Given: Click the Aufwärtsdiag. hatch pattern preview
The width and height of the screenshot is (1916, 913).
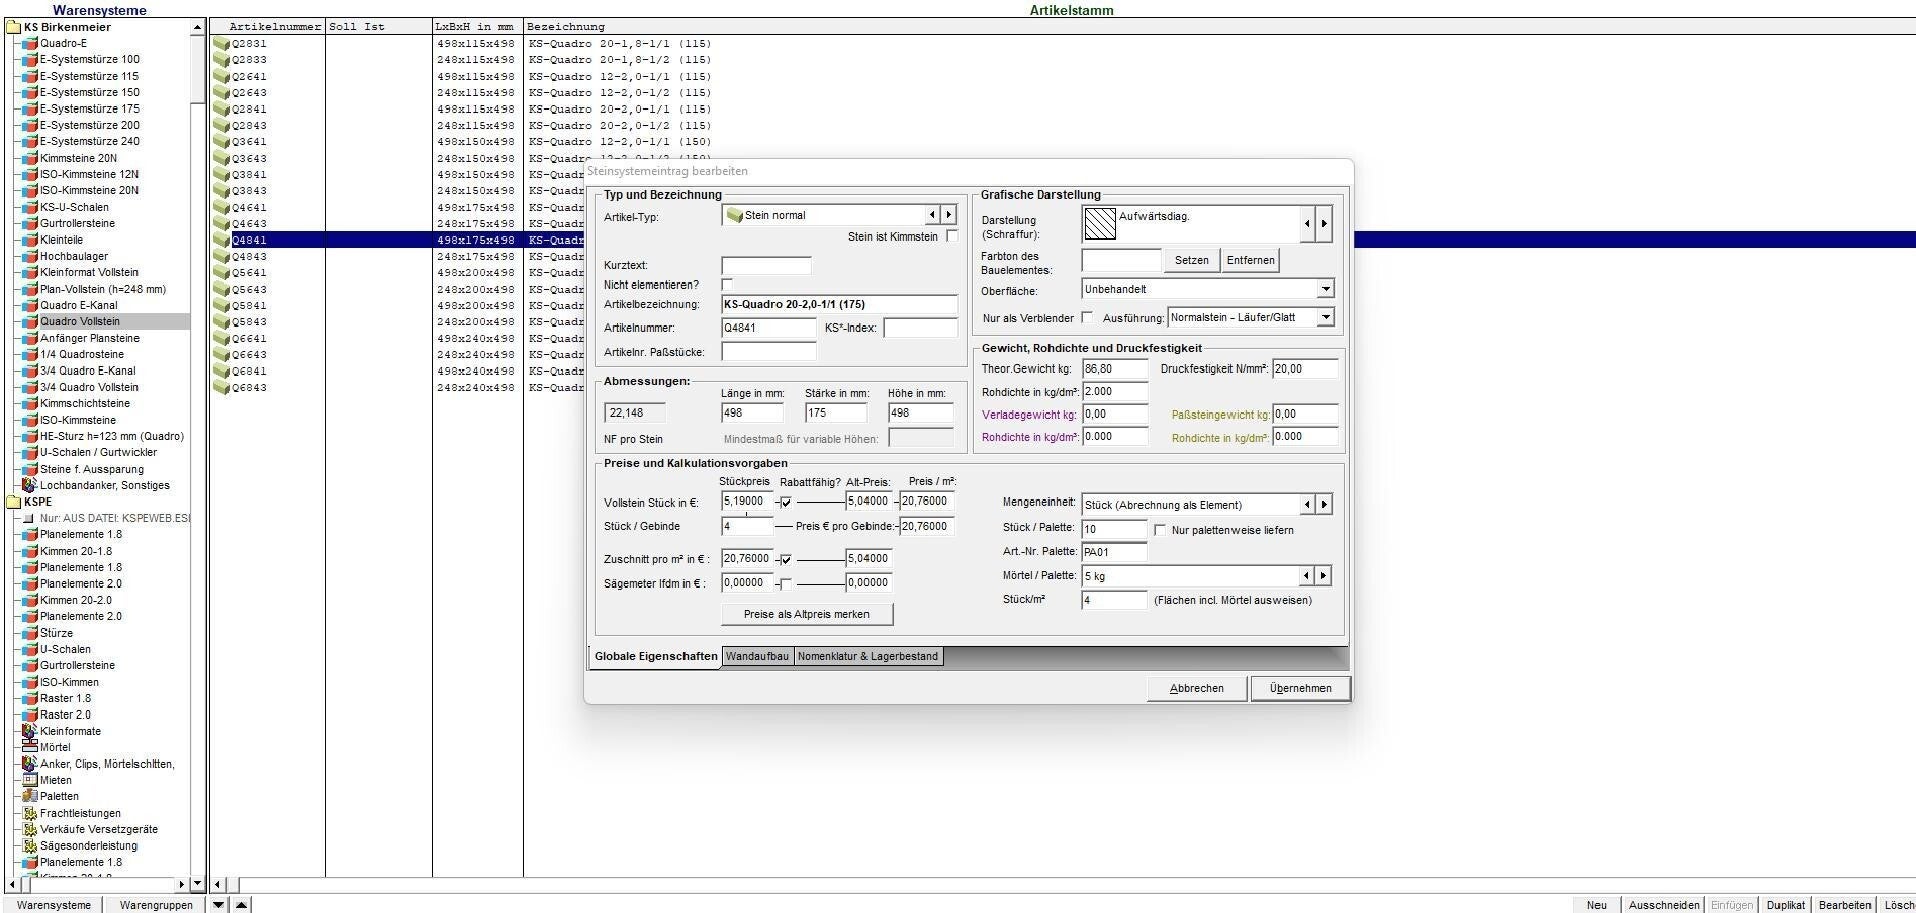Looking at the screenshot, I should 1100,224.
